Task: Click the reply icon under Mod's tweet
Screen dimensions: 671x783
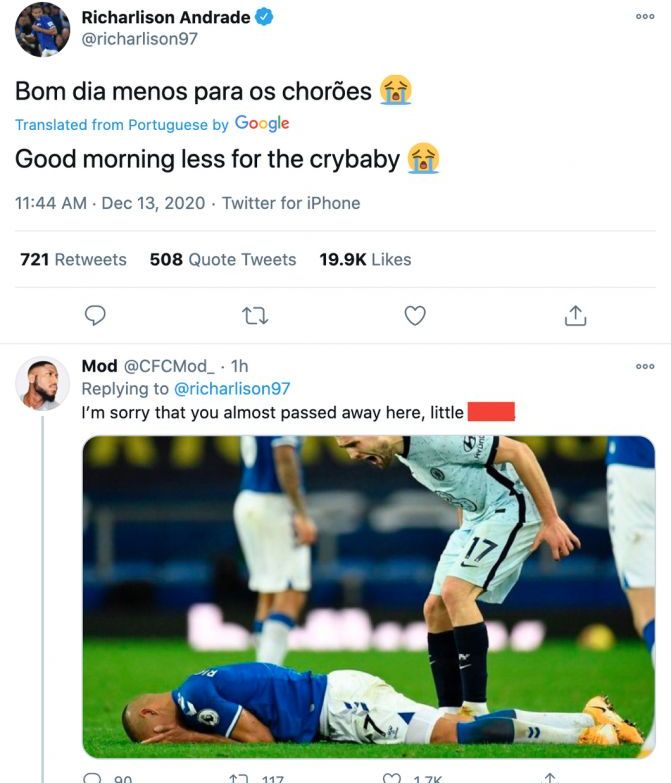Action: [93, 778]
